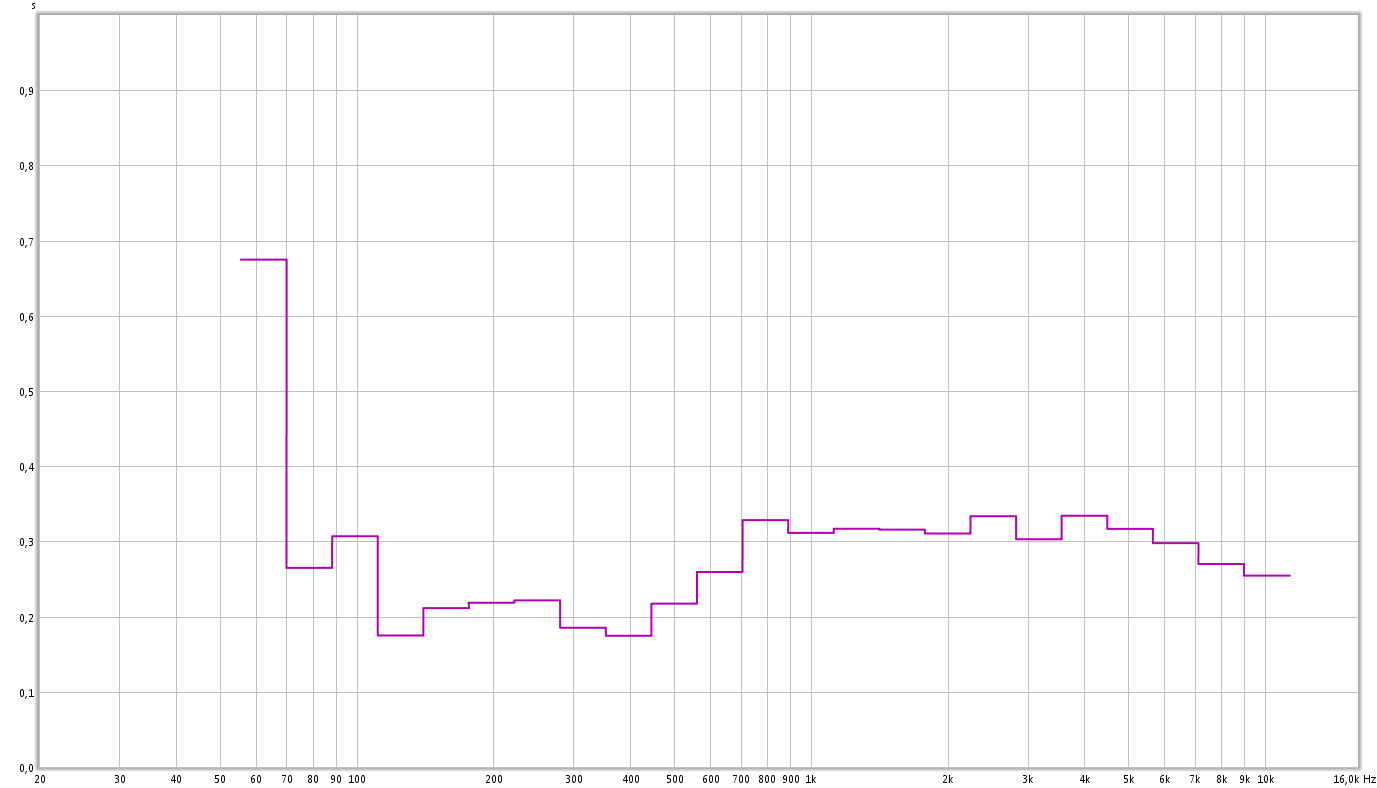Select the 0,7 vertical axis label
Viewport: 1377px width, 788px height.
26,242
